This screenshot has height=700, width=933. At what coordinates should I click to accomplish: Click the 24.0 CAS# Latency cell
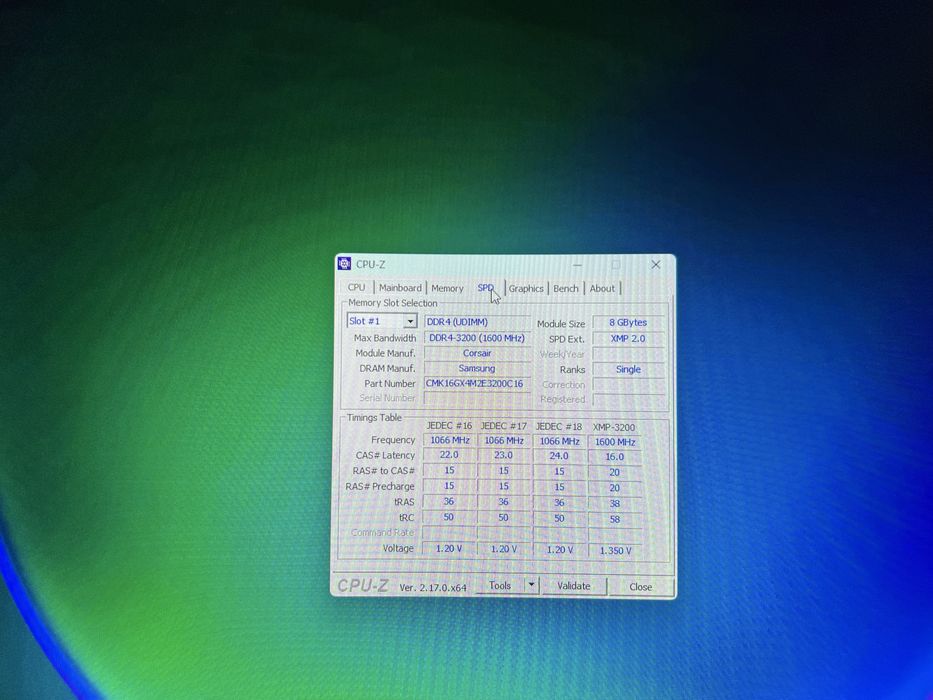click(559, 456)
